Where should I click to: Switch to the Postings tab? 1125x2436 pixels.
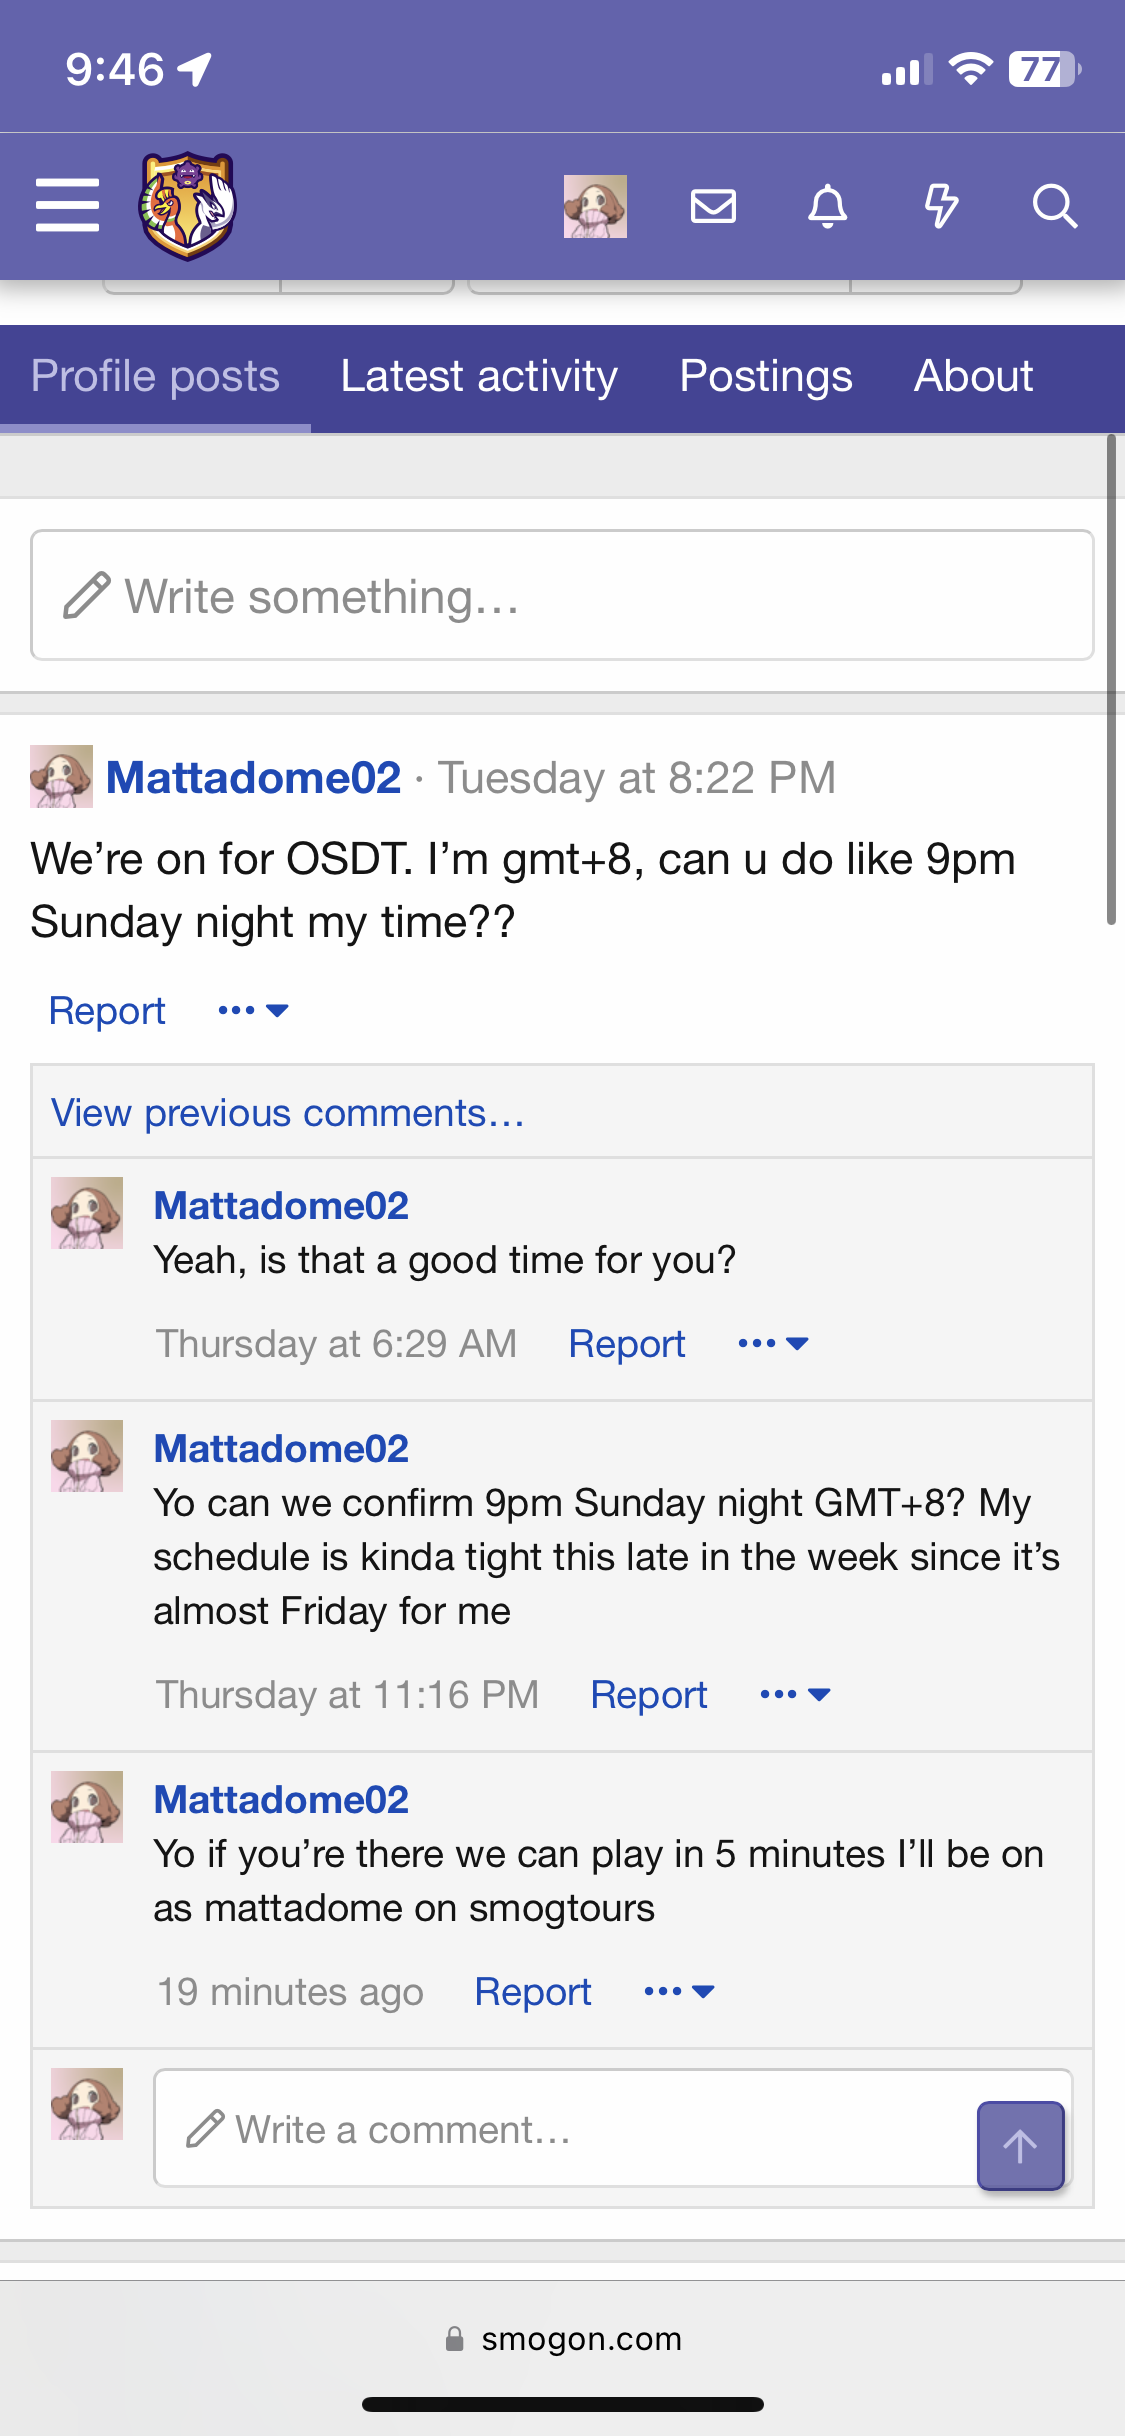[766, 377]
